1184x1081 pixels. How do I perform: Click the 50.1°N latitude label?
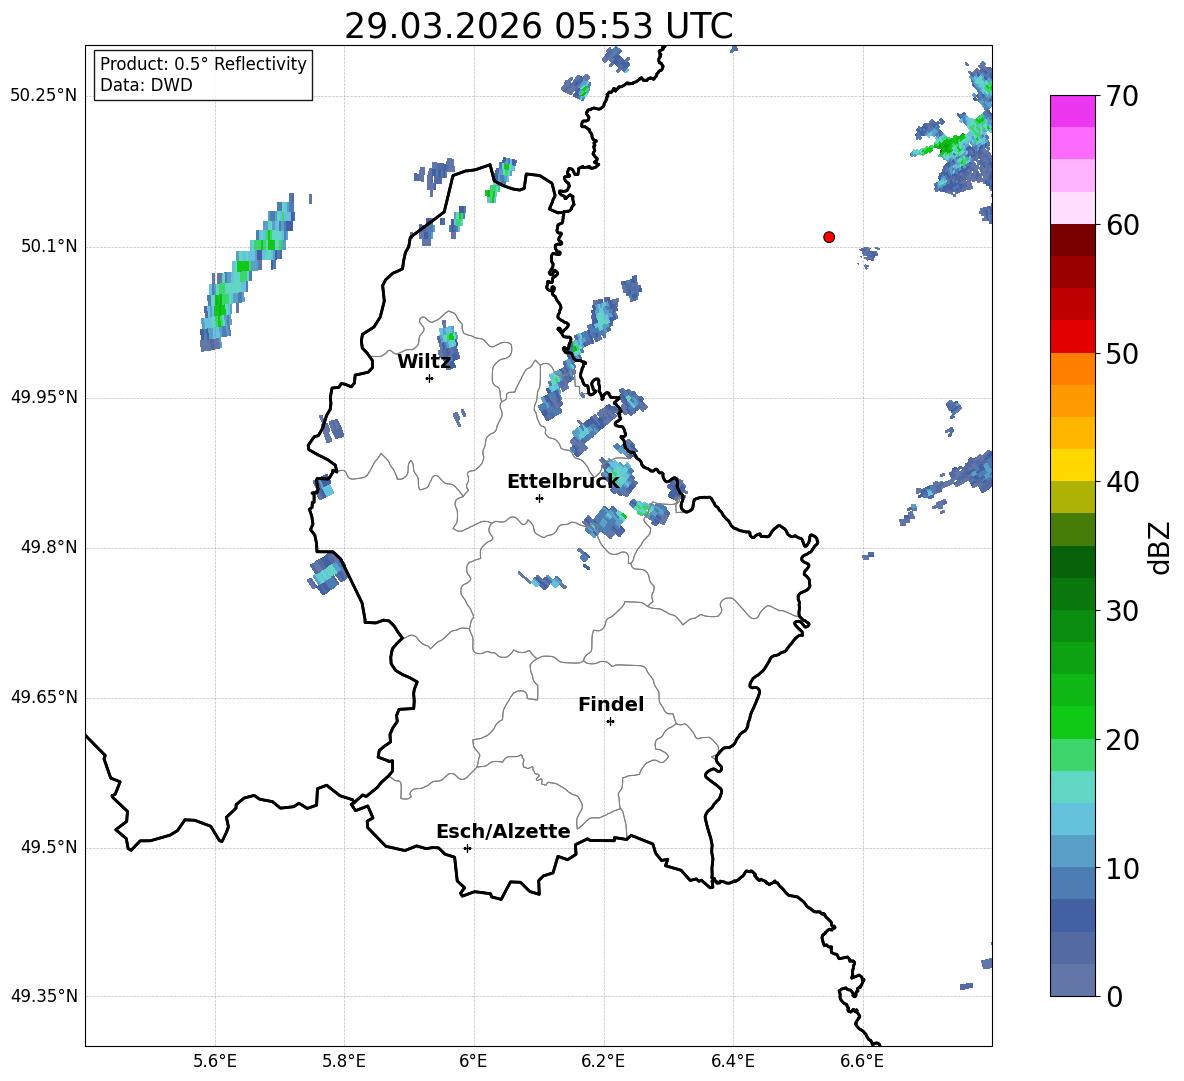[x=49, y=247]
